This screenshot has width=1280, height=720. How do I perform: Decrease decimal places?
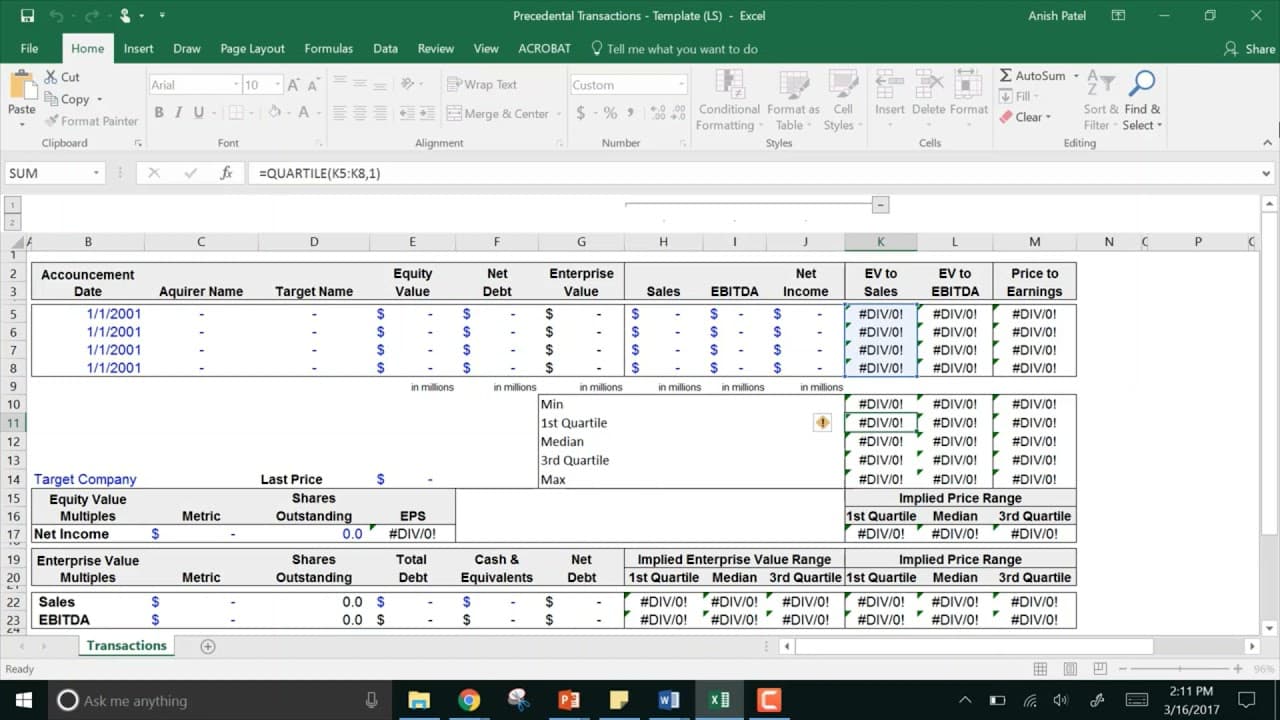pyautogui.click(x=681, y=114)
